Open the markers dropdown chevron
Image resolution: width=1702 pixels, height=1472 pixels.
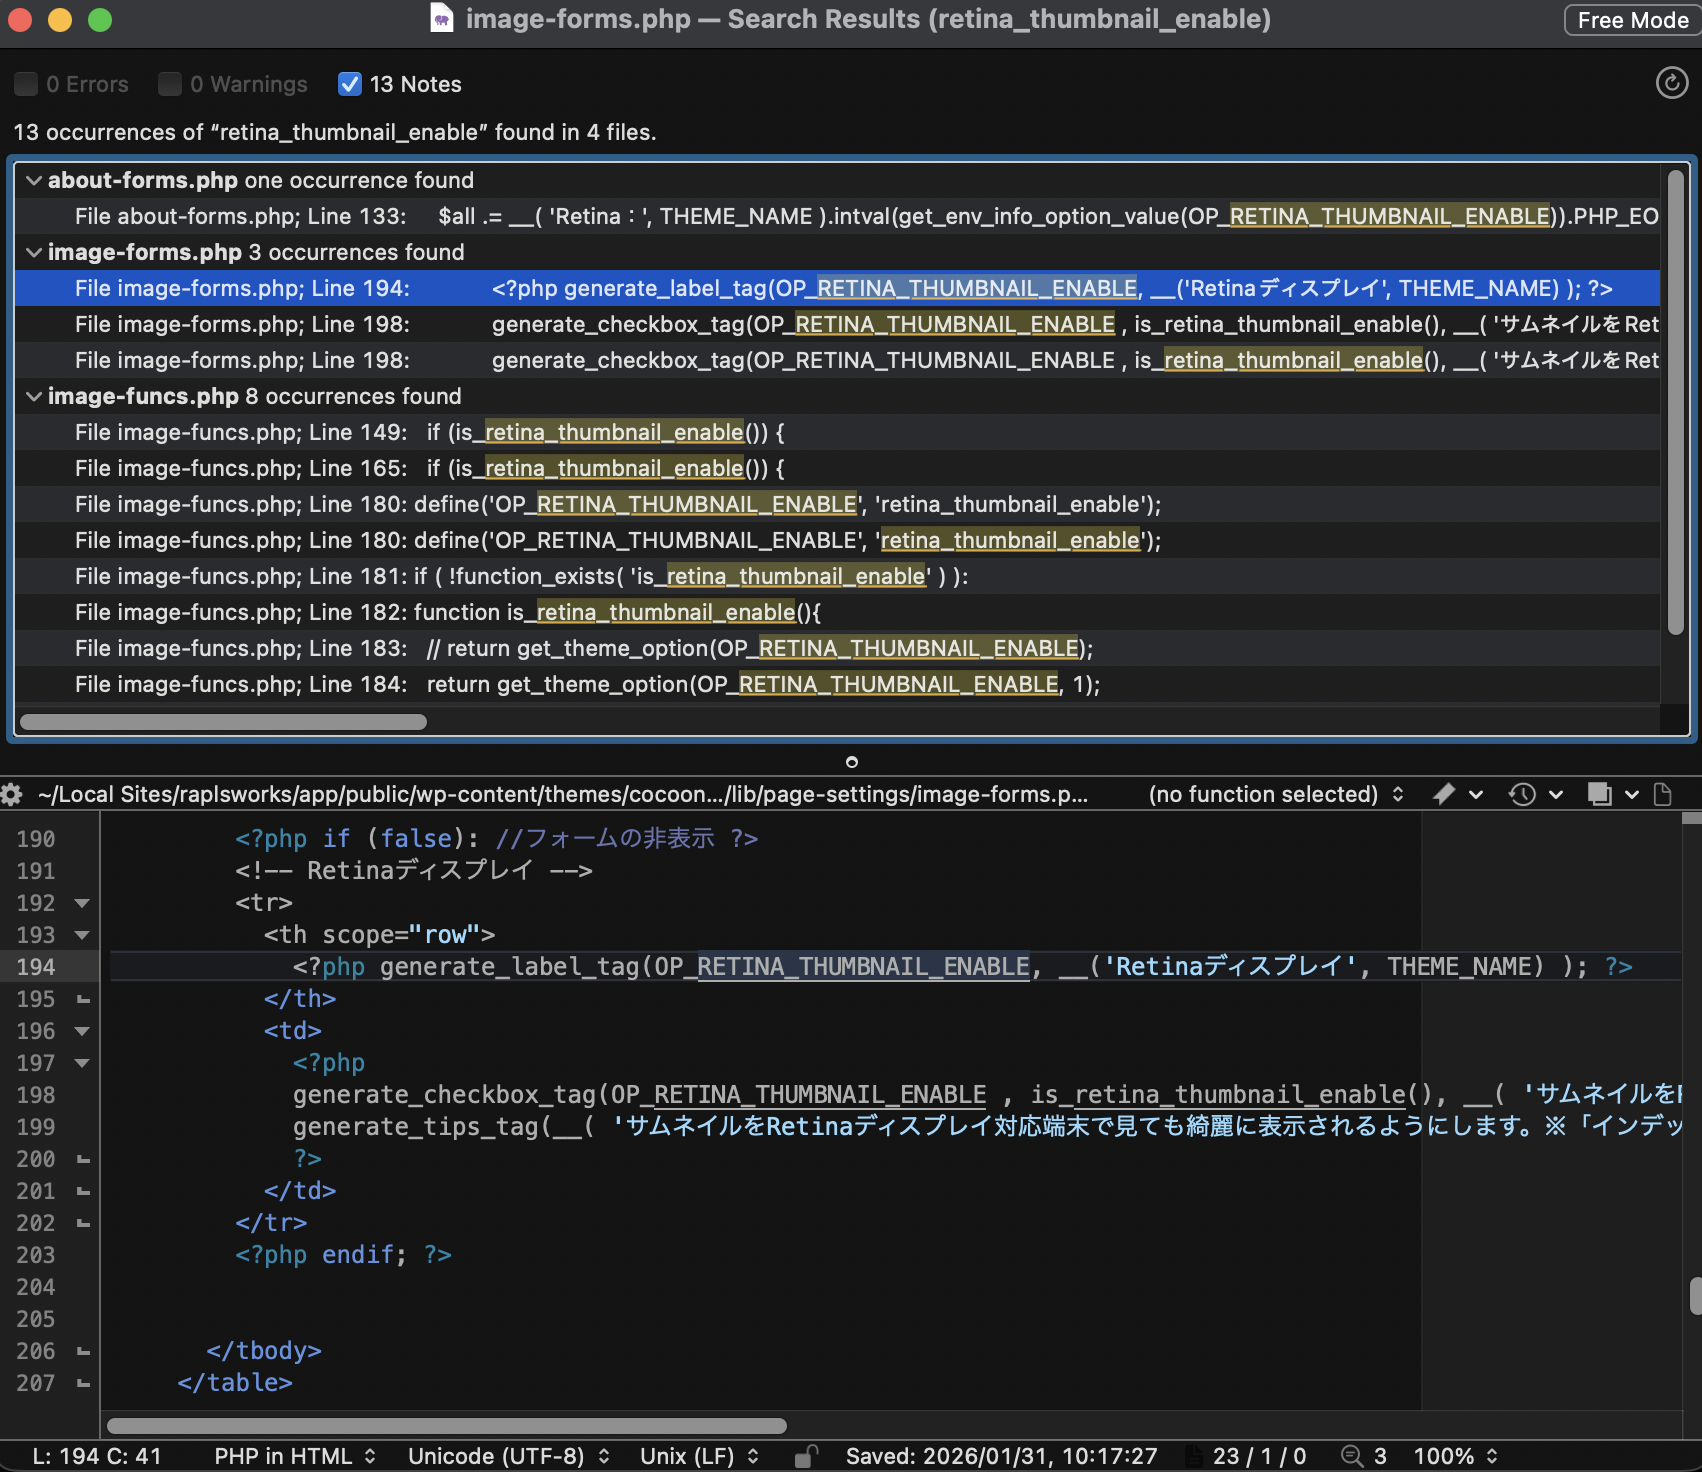pyautogui.click(x=1475, y=794)
